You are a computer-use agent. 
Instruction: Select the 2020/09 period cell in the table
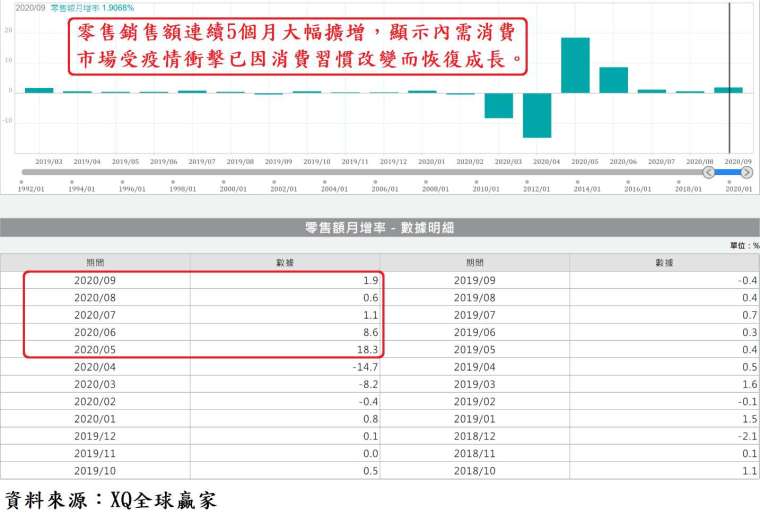(x=95, y=281)
